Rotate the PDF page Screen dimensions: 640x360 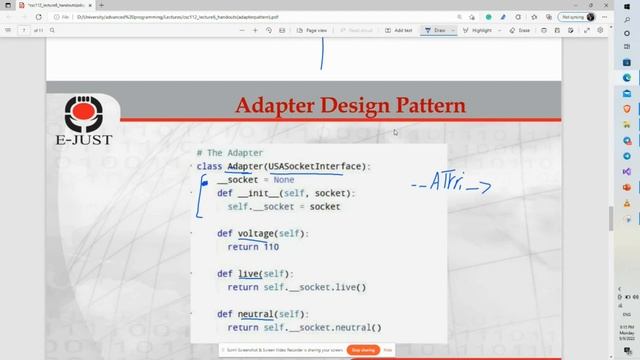269,30
